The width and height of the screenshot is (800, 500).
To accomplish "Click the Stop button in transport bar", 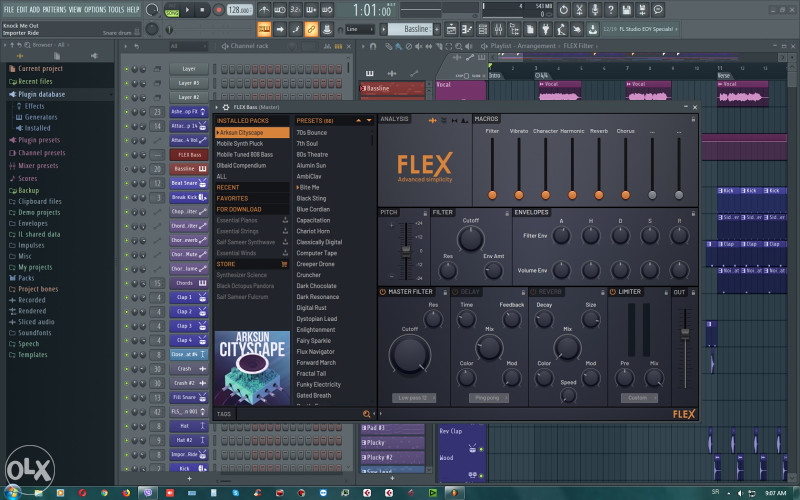I will coord(202,9).
